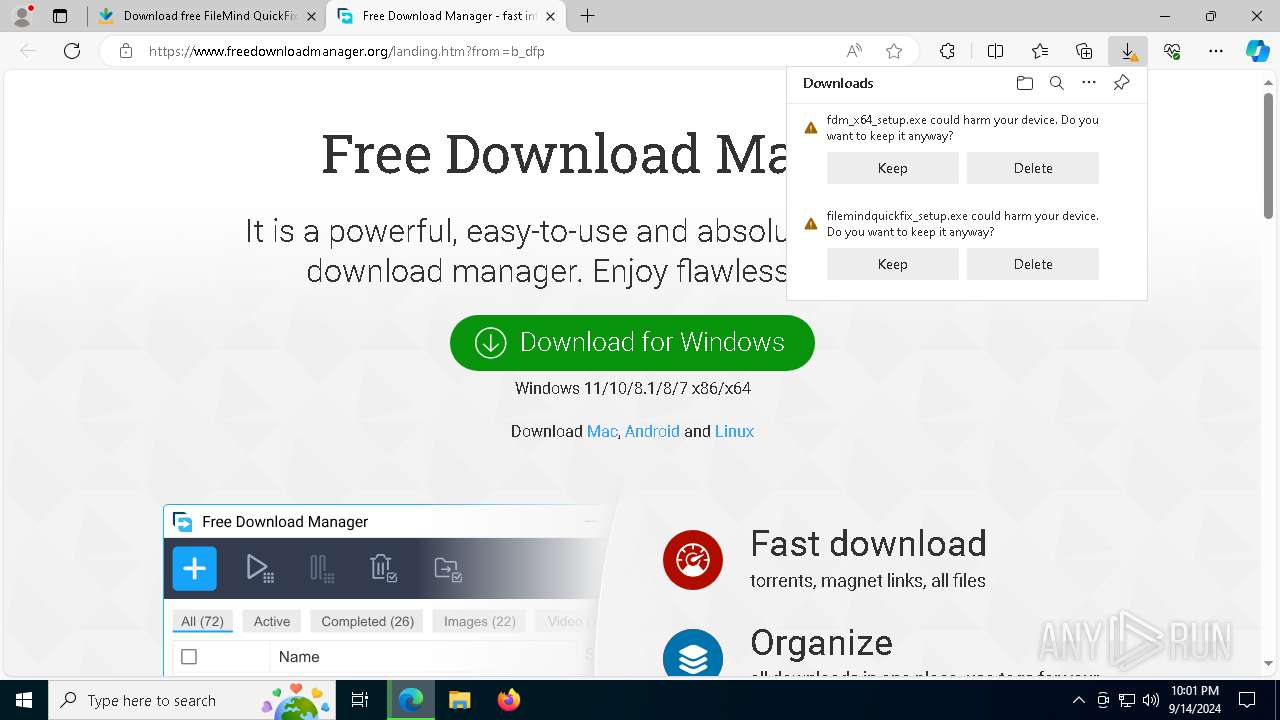Click the address bar URL

[347, 51]
